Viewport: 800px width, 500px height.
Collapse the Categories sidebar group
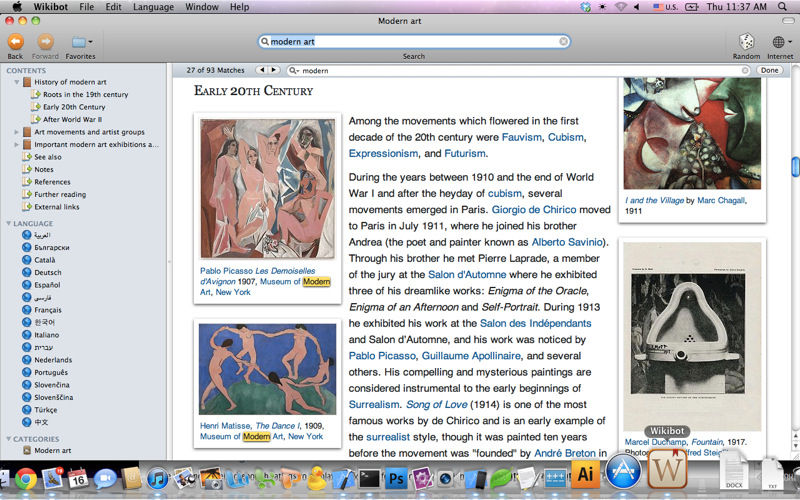[9, 439]
